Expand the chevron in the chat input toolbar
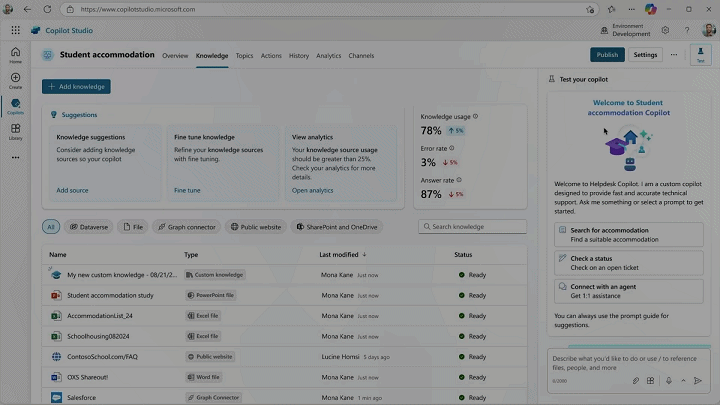720x405 pixels. (684, 380)
